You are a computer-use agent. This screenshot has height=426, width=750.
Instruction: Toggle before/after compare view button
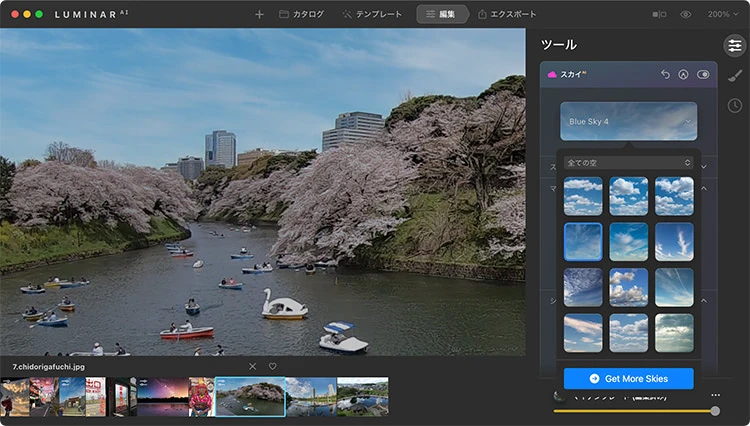[659, 15]
